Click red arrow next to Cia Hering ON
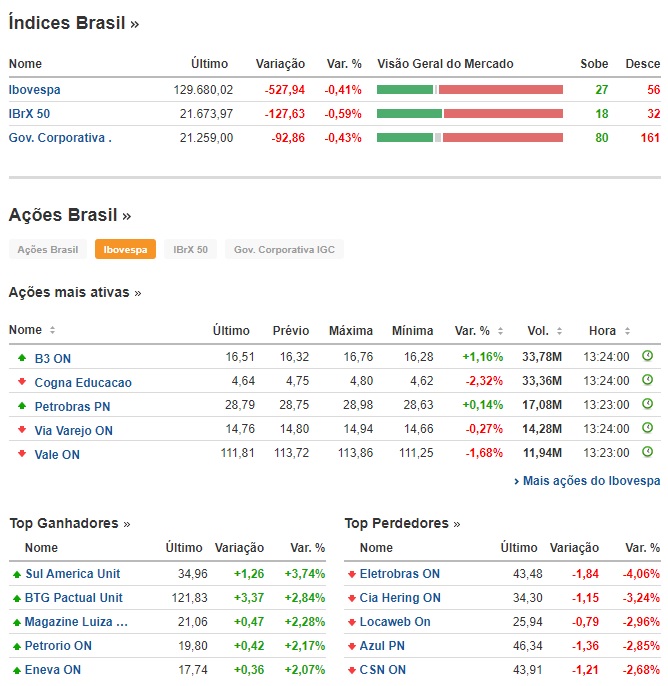Screen dimensions: 668x686 [352, 598]
